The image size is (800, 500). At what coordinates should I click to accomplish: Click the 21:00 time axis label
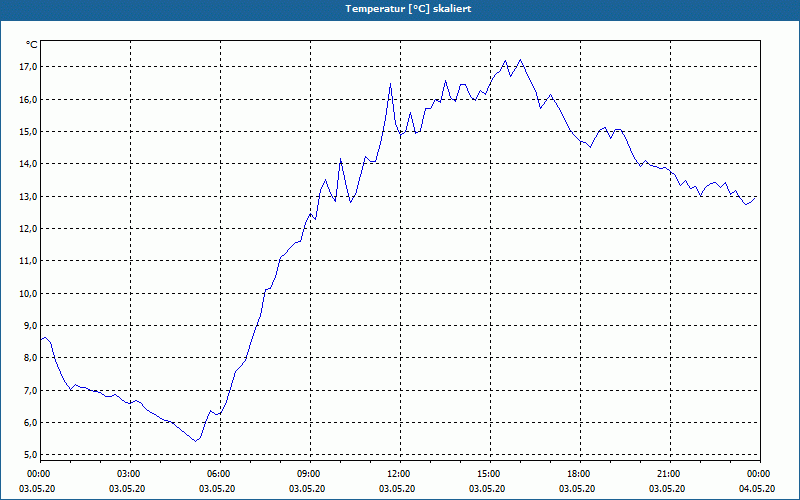pyautogui.click(x=670, y=474)
